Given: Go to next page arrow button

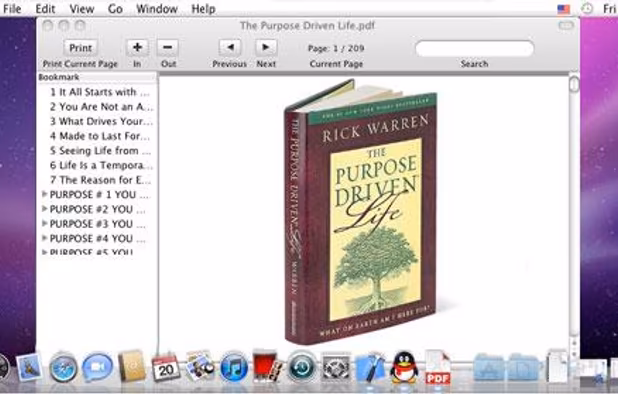Looking at the screenshot, I should click(x=266, y=48).
